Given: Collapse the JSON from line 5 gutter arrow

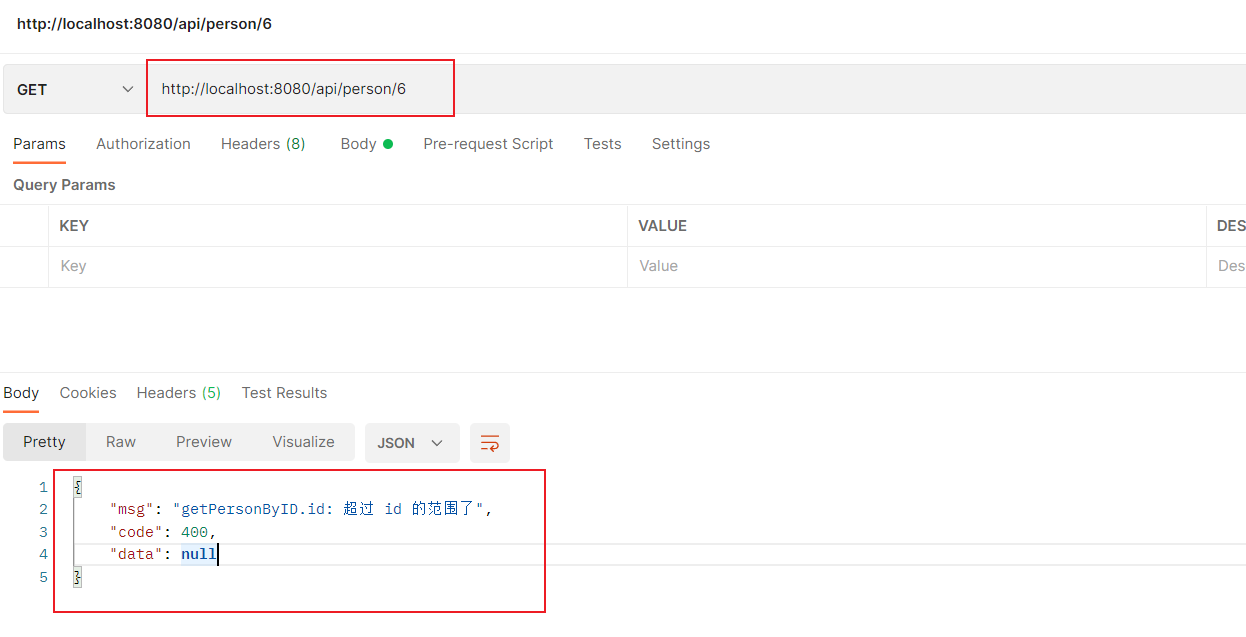Looking at the screenshot, I should 77,576.
